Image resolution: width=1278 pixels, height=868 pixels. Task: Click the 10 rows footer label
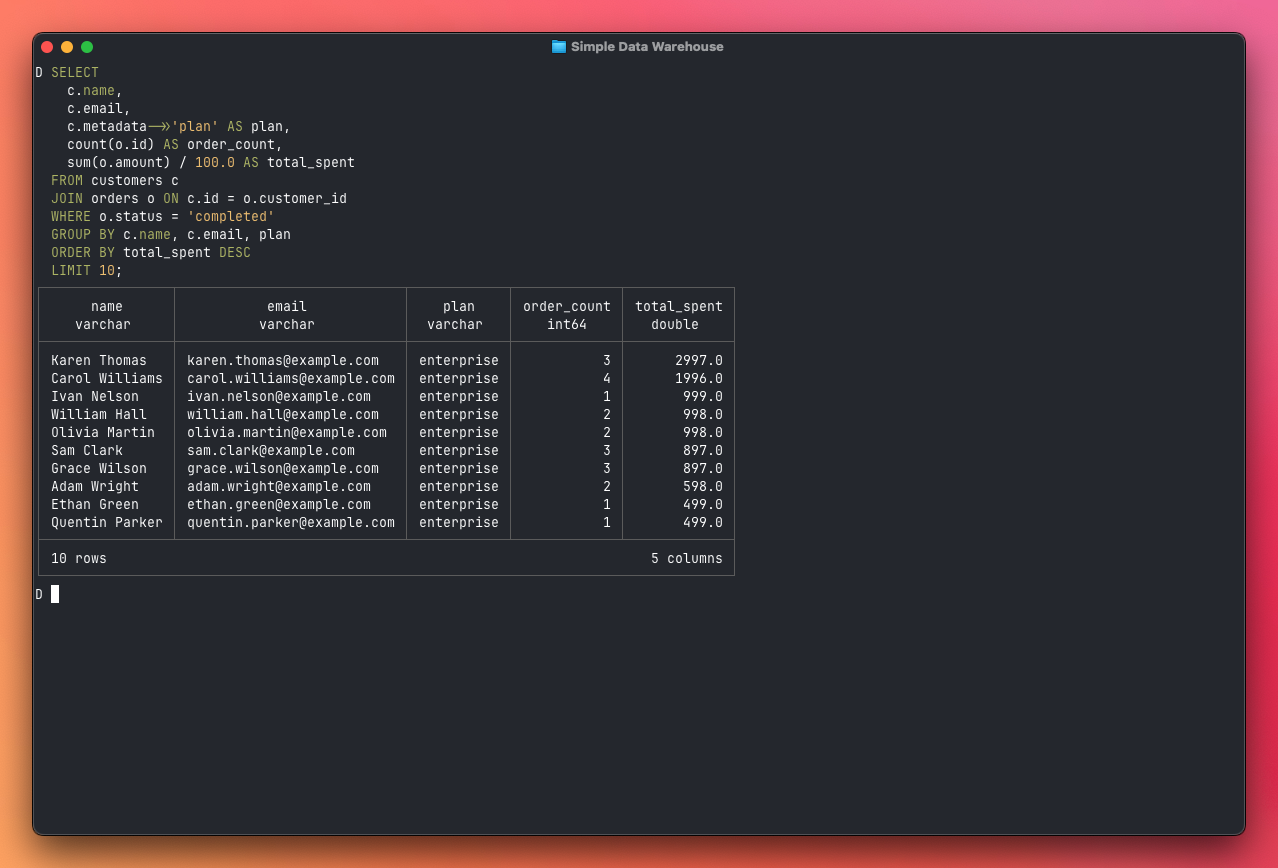(x=79, y=559)
